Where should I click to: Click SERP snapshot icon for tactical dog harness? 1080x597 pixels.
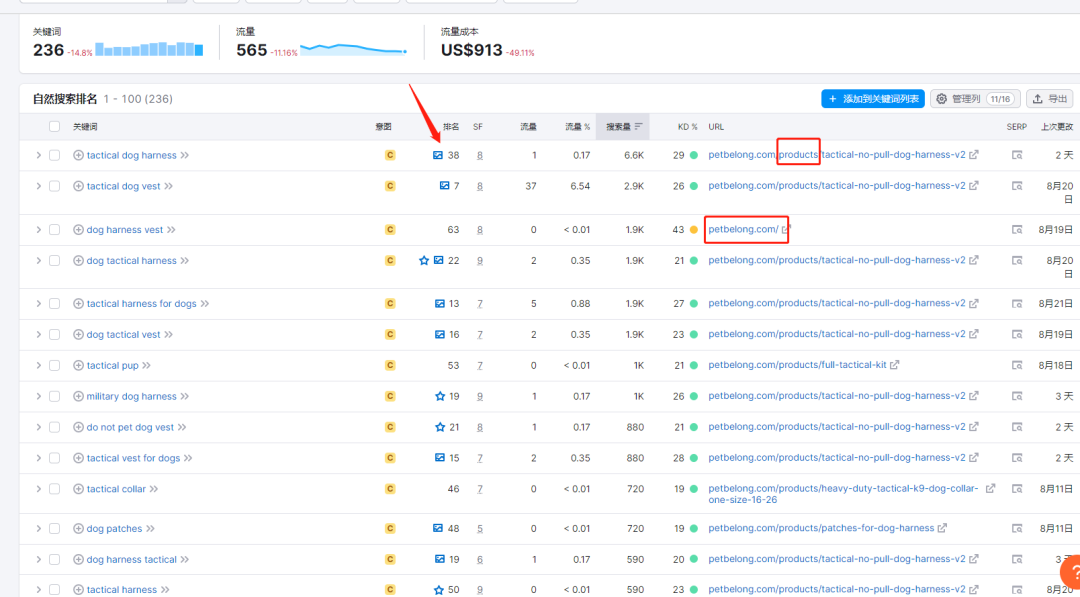click(x=1017, y=155)
